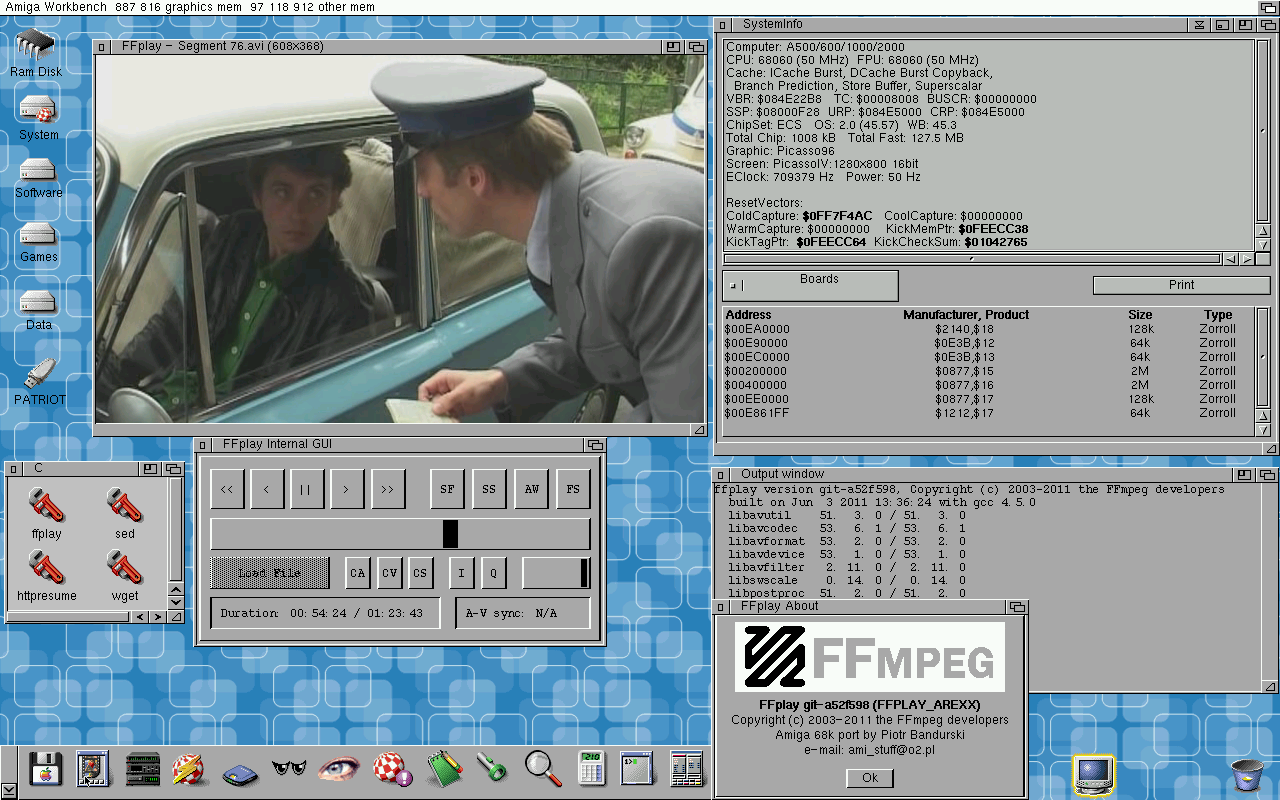The height and width of the screenshot is (800, 1280).
Task: Click the I info button
Action: click(x=461, y=573)
